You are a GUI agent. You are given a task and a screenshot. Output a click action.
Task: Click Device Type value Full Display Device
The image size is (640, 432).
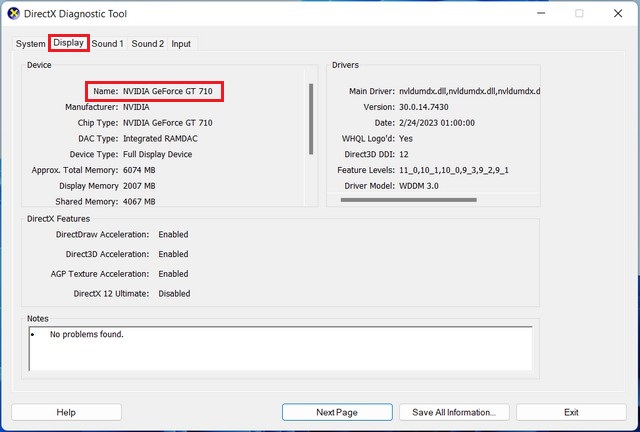pyautogui.click(x=158, y=154)
